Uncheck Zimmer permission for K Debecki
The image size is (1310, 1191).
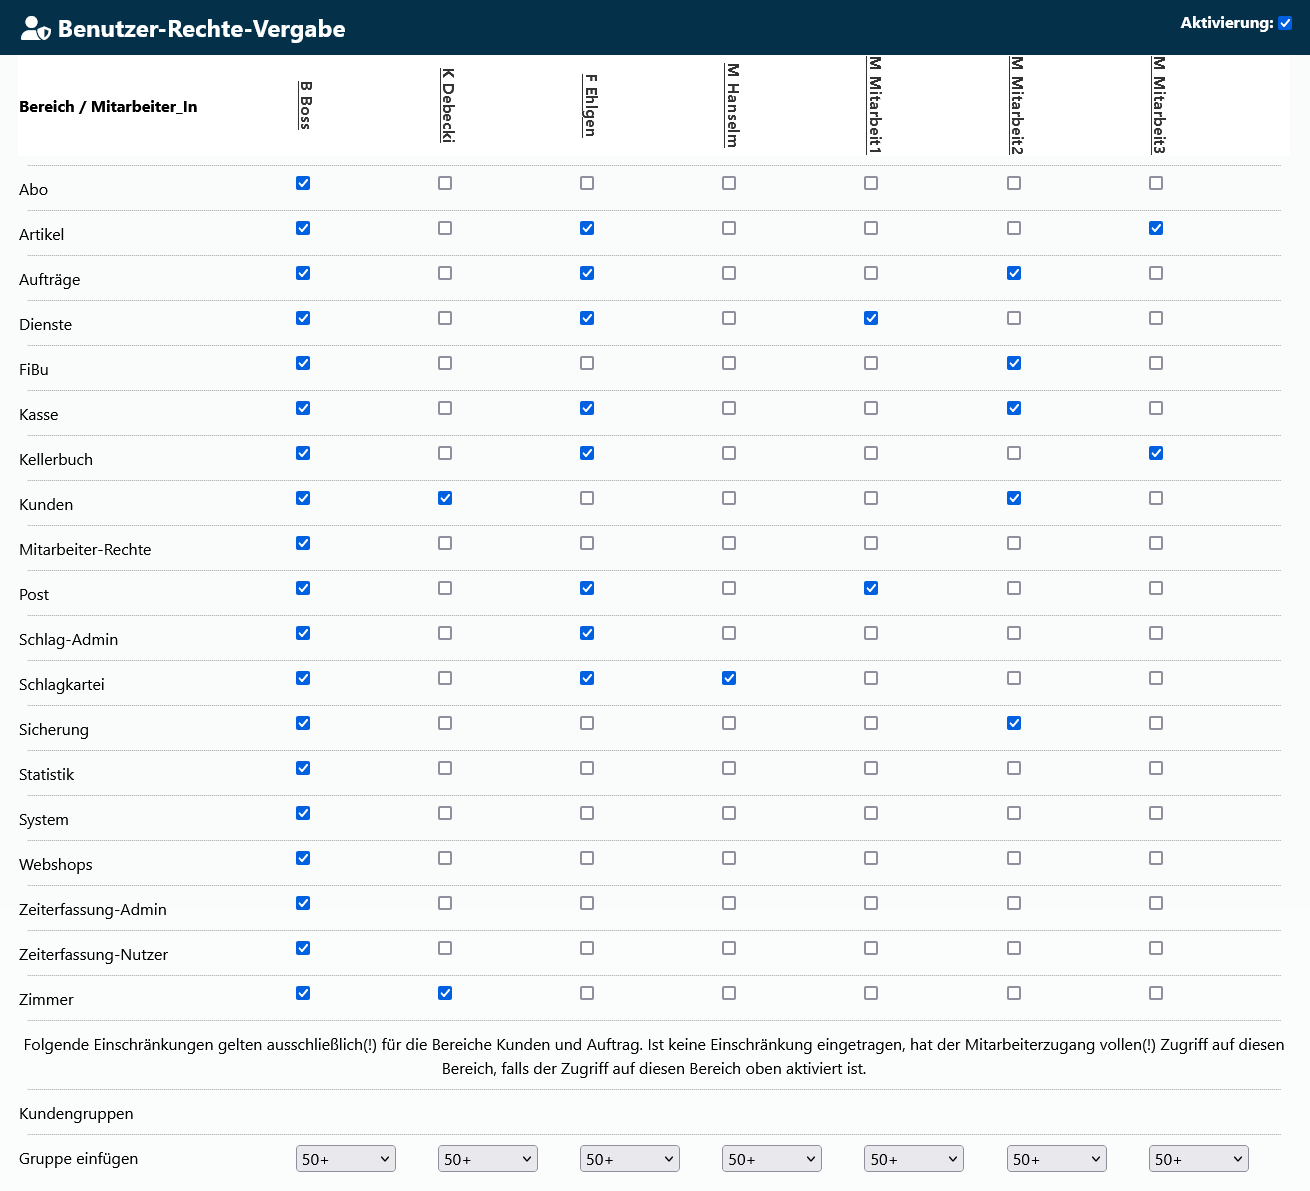point(445,993)
